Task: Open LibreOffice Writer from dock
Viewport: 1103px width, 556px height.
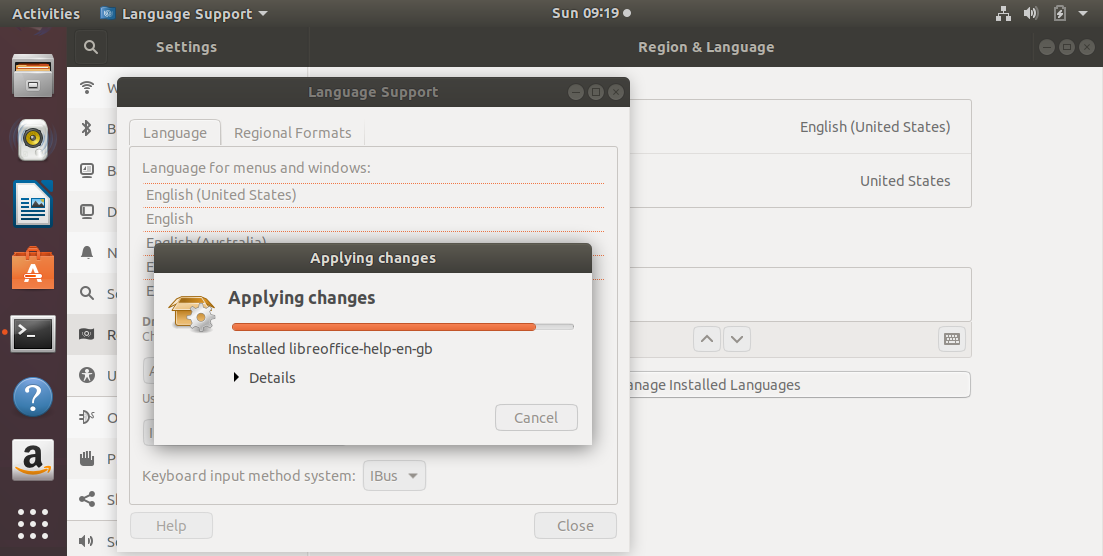Action: coord(33,204)
